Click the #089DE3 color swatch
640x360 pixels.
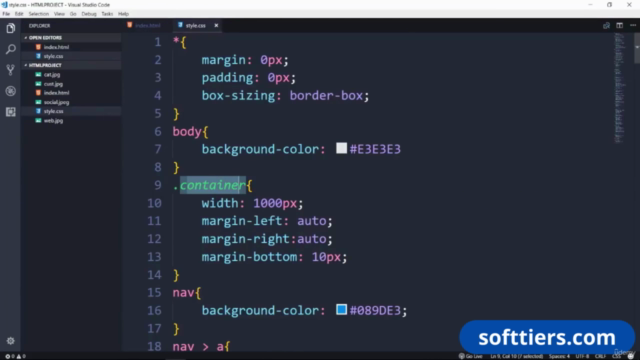point(342,309)
